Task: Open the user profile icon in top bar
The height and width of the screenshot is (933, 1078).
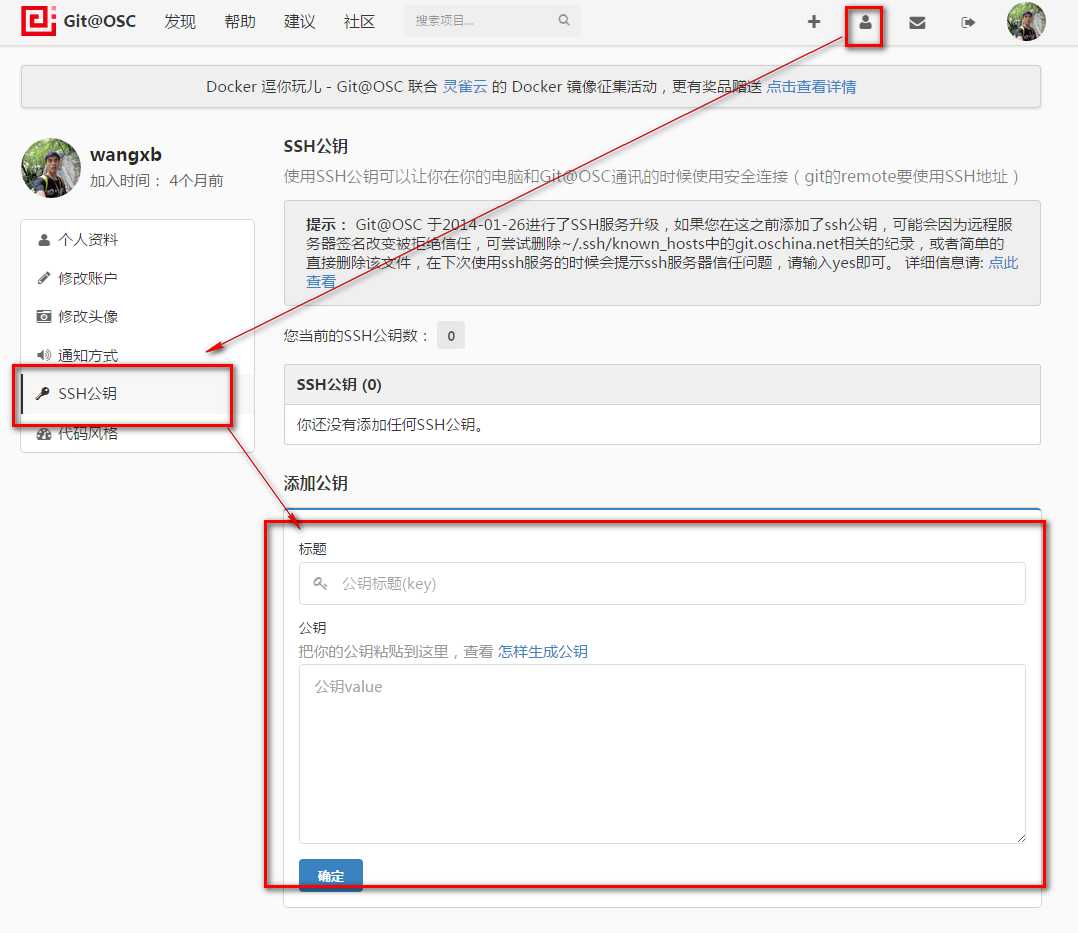Action: click(x=865, y=22)
